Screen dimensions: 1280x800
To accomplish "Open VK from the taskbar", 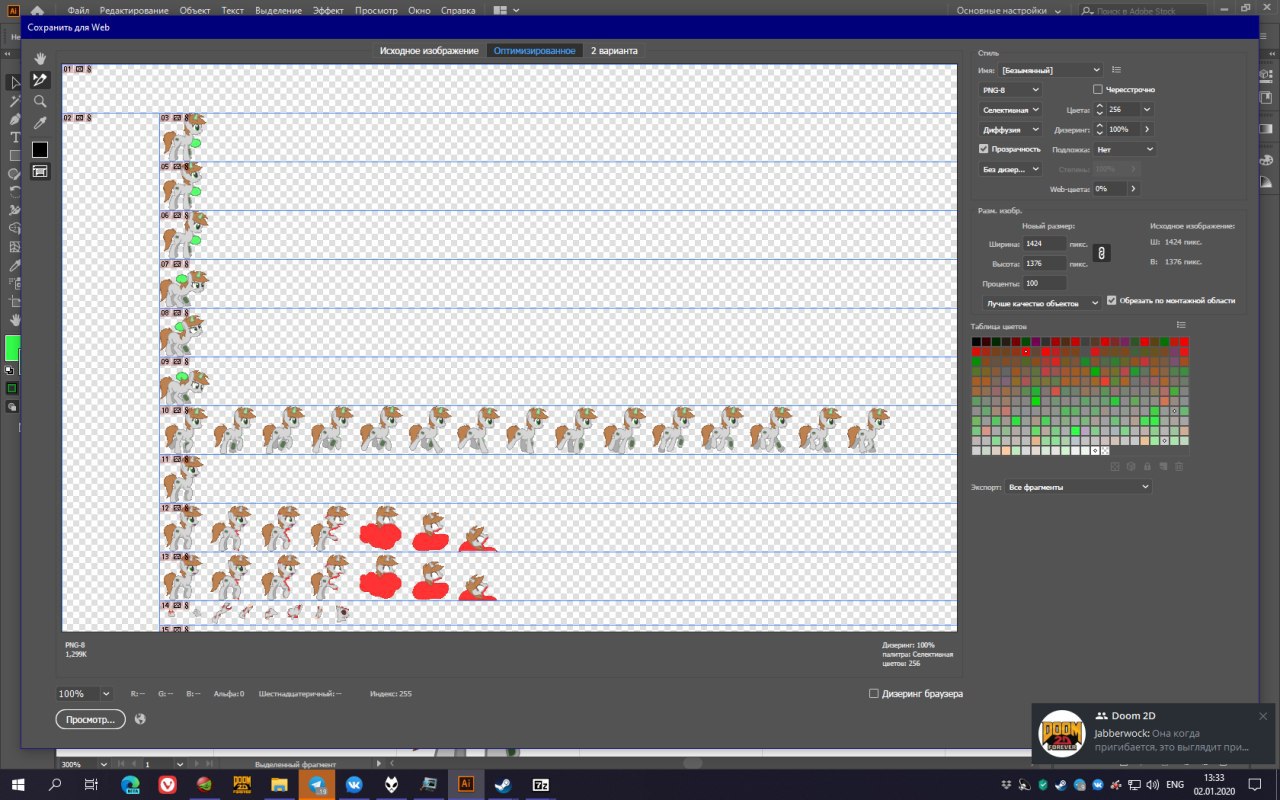I will (354, 785).
